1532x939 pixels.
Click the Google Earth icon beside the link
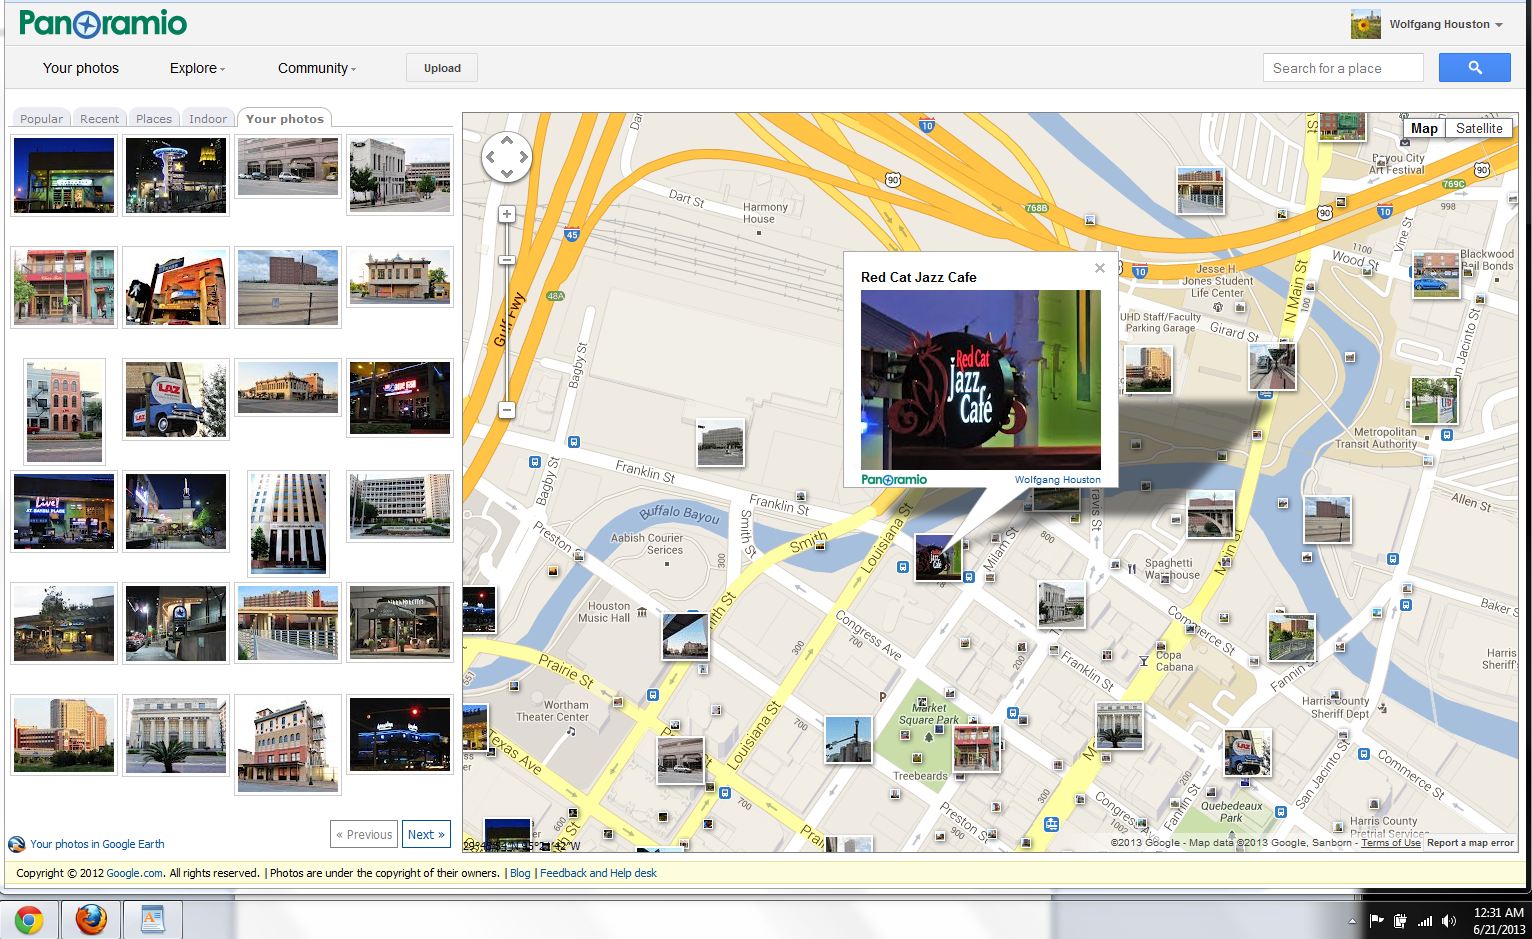point(16,844)
